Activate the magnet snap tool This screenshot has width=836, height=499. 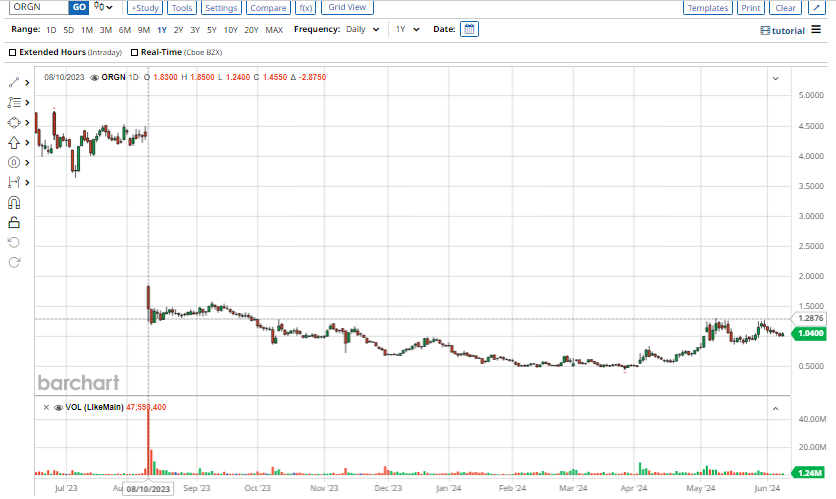[x=14, y=203]
